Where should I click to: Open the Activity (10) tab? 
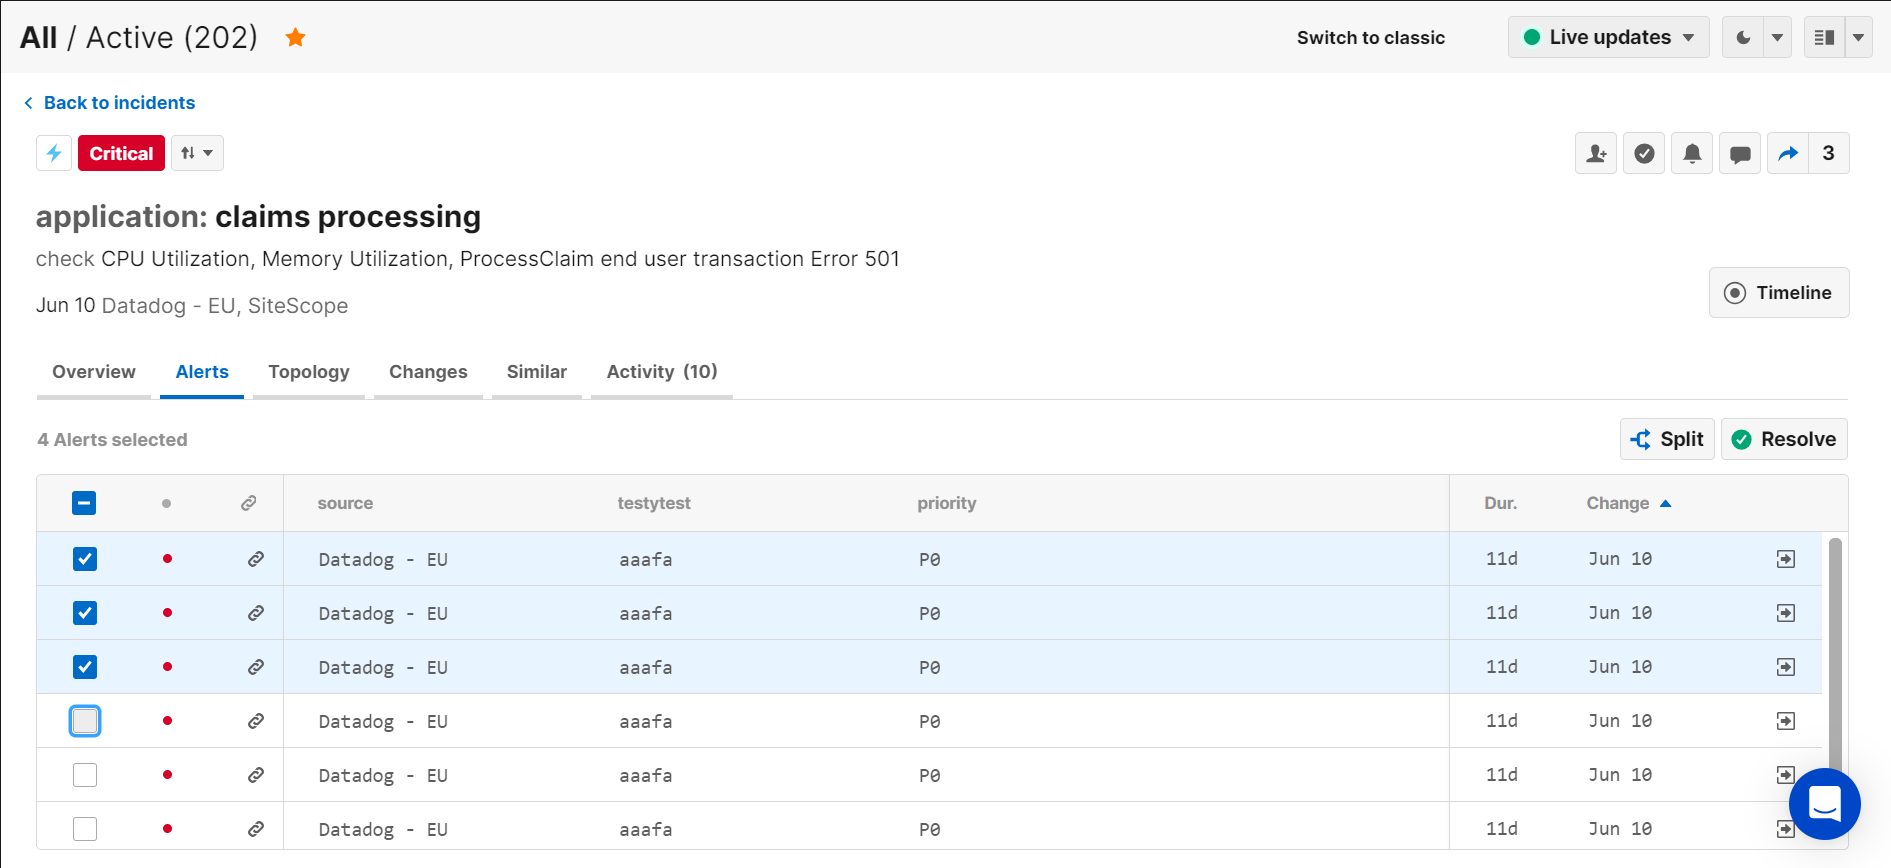click(661, 372)
